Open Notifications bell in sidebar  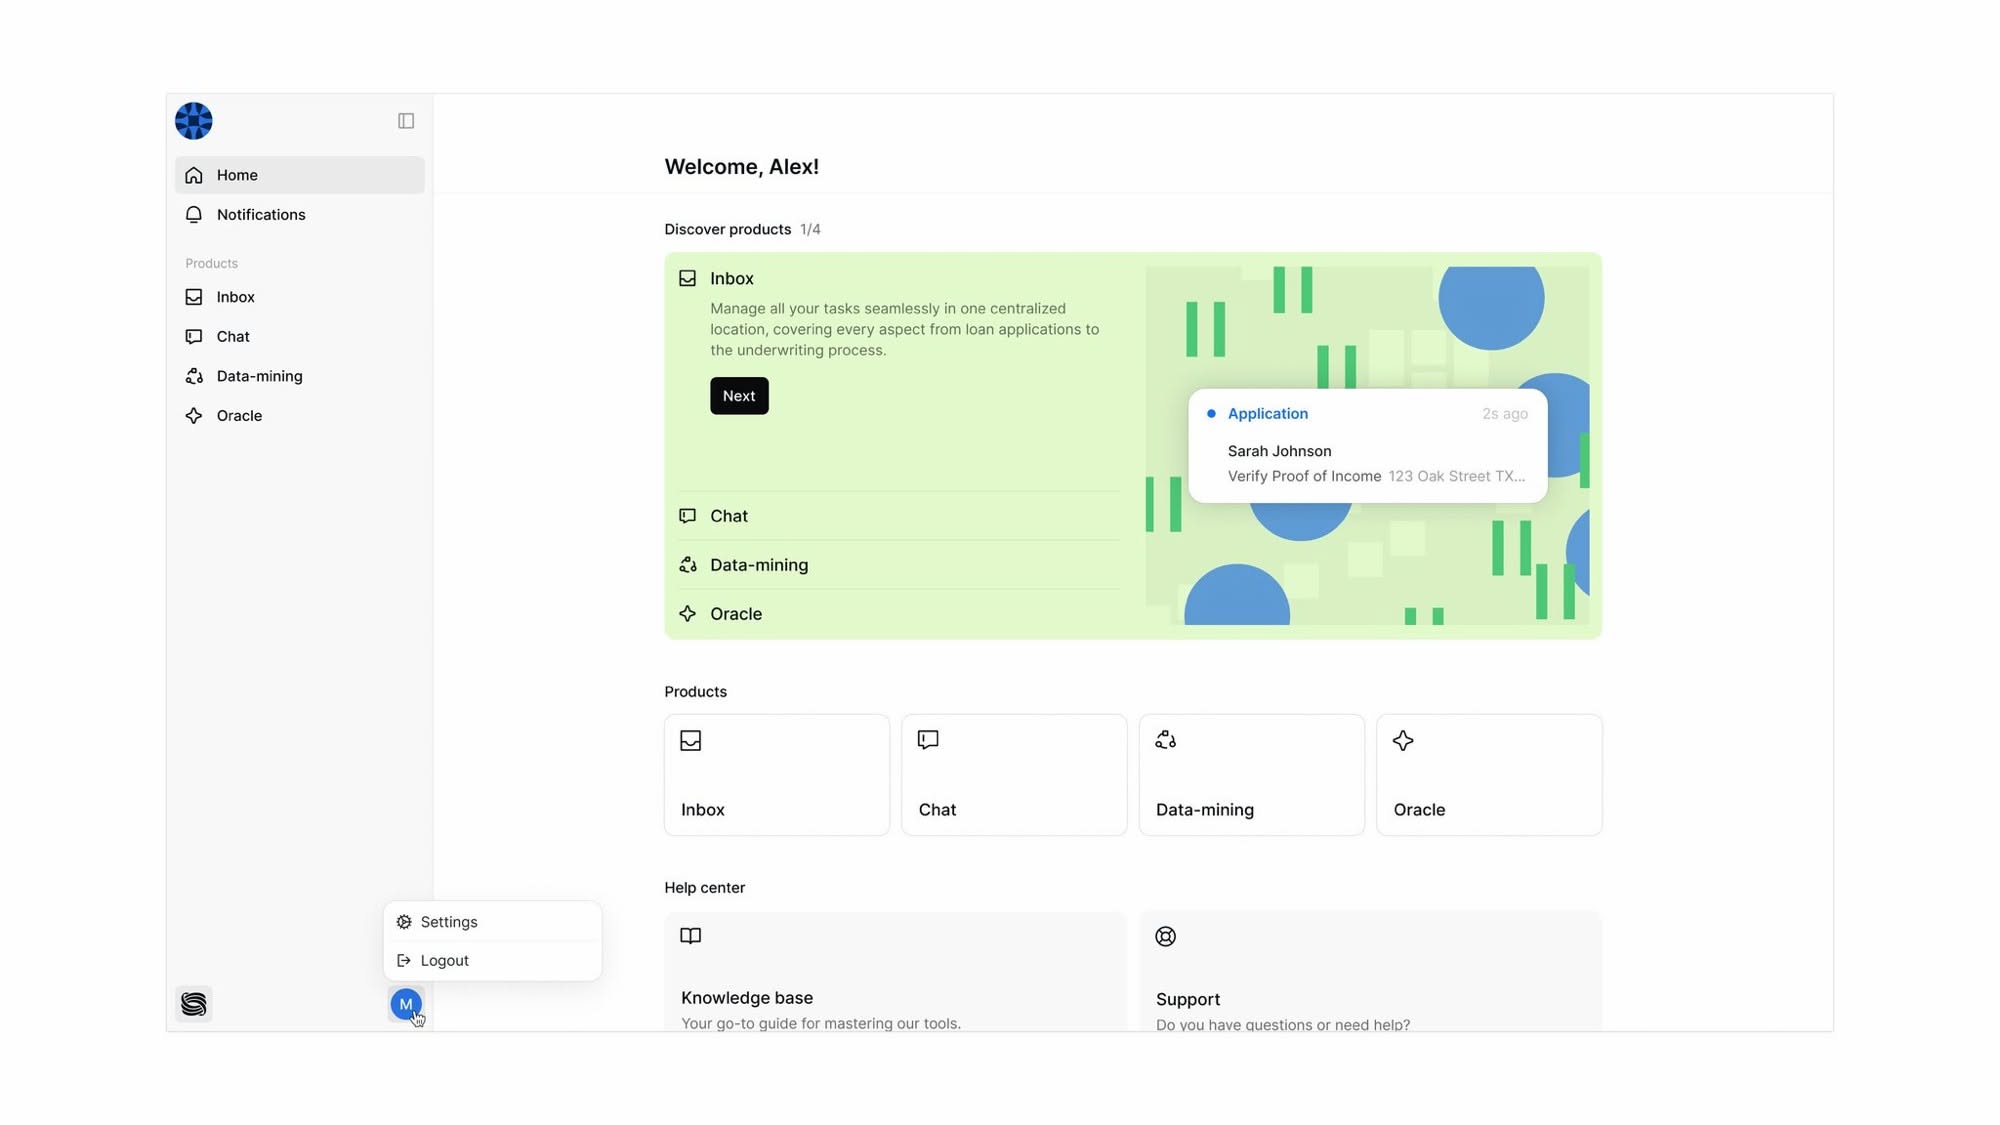260,215
